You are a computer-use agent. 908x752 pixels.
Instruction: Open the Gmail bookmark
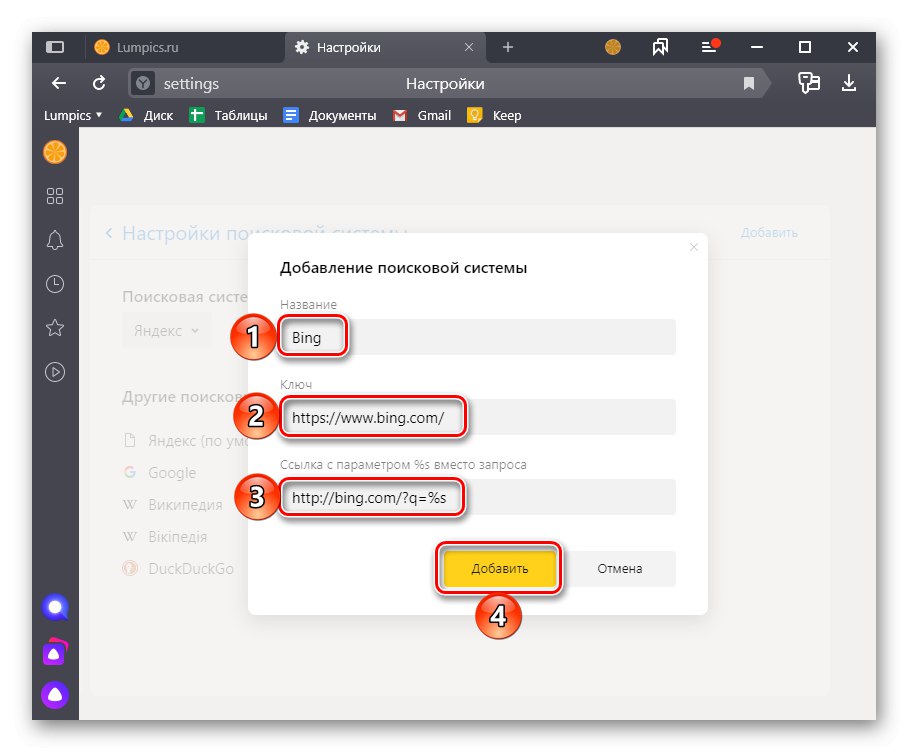pyautogui.click(x=422, y=115)
